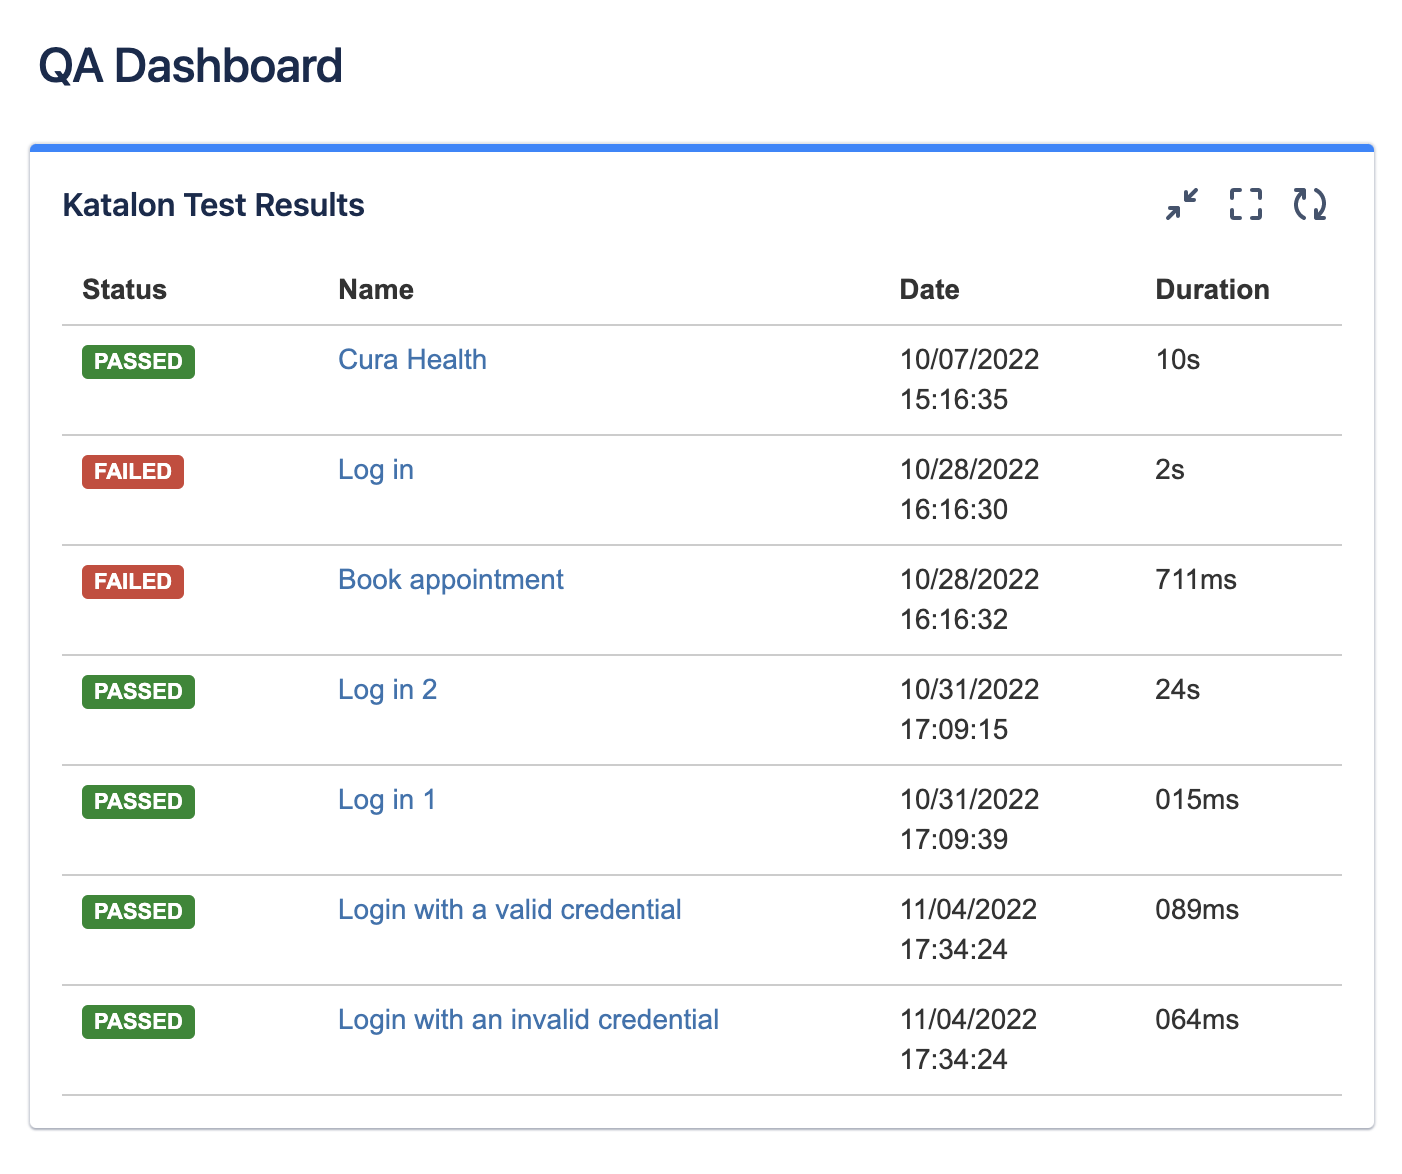Image resolution: width=1402 pixels, height=1174 pixels.
Task: Sort results by the Date column
Action: 929,289
